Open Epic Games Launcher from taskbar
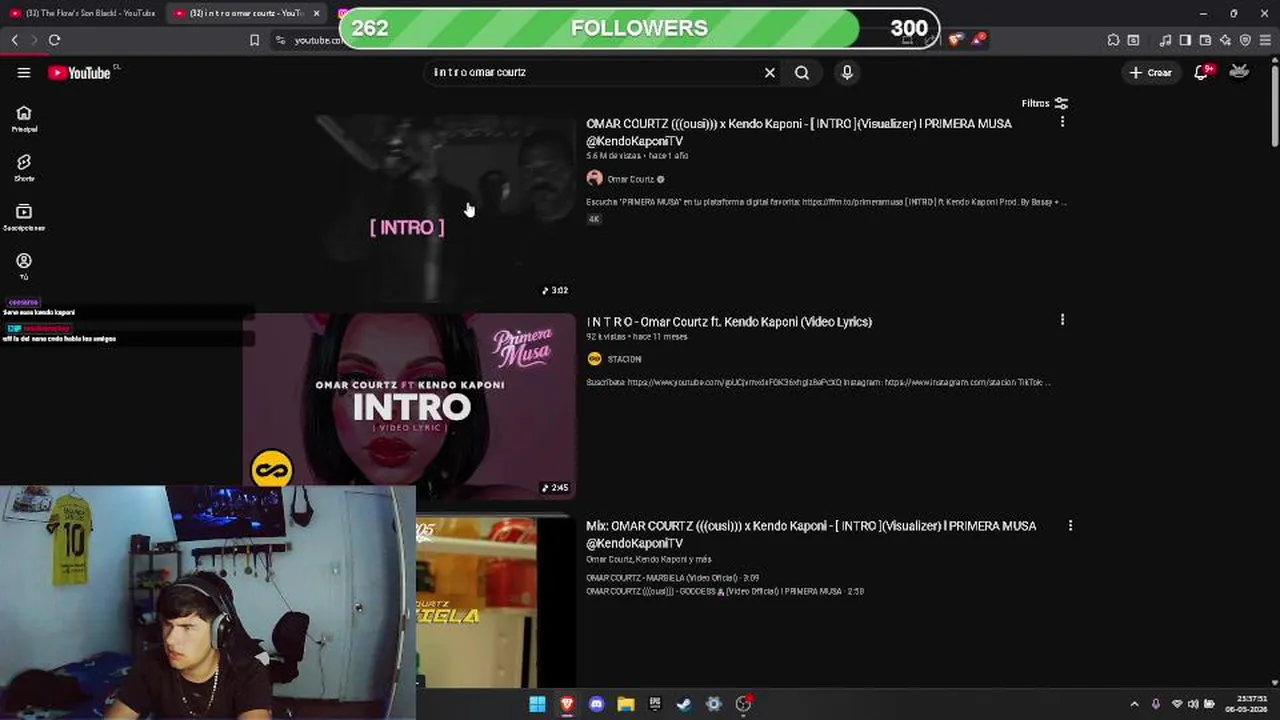This screenshot has height=720, width=1280. [x=655, y=704]
